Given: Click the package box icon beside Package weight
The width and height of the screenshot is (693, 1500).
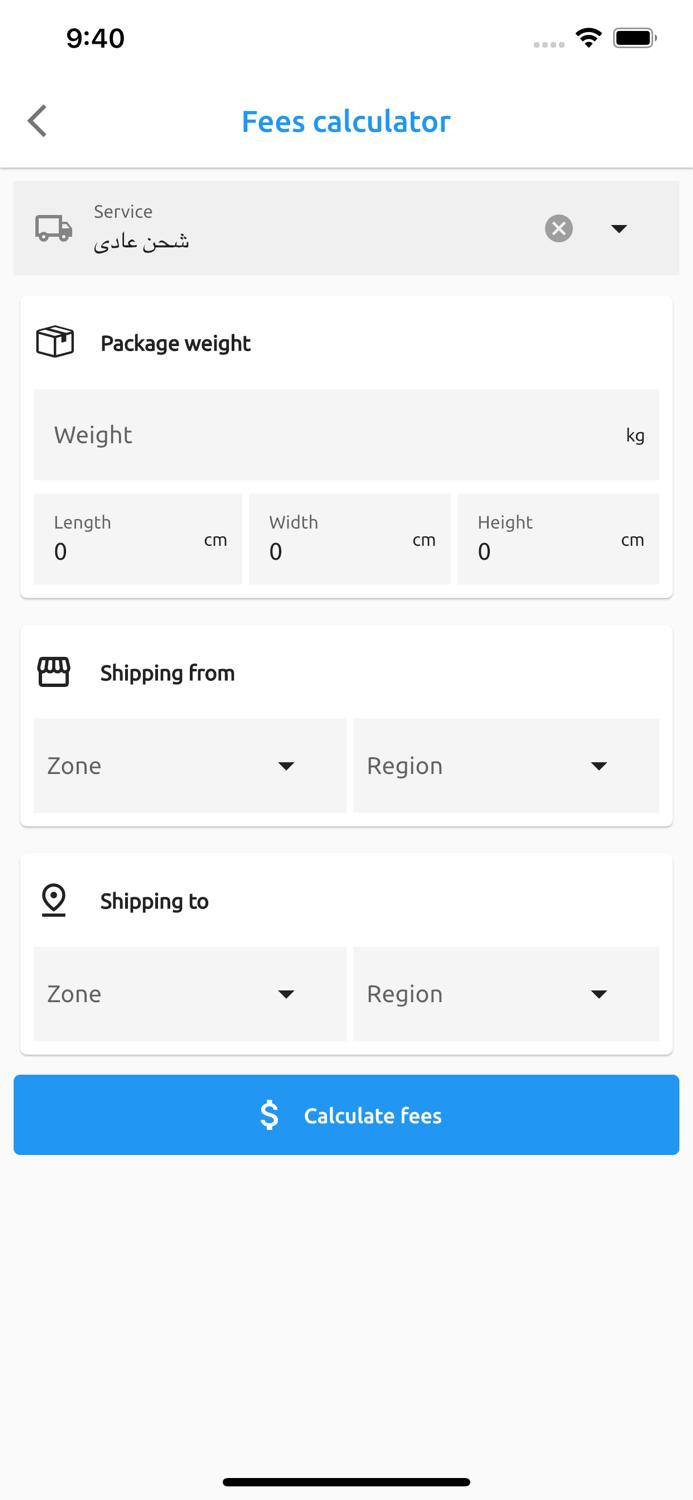Looking at the screenshot, I should 54,341.
